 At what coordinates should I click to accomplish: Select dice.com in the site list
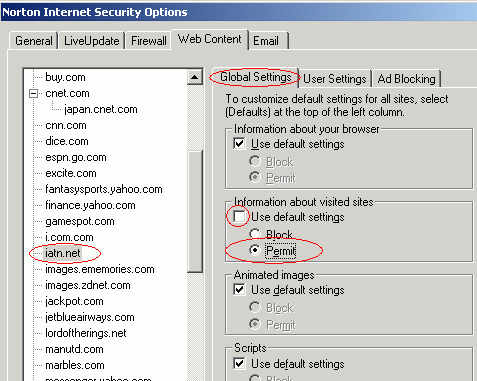[x=67, y=141]
